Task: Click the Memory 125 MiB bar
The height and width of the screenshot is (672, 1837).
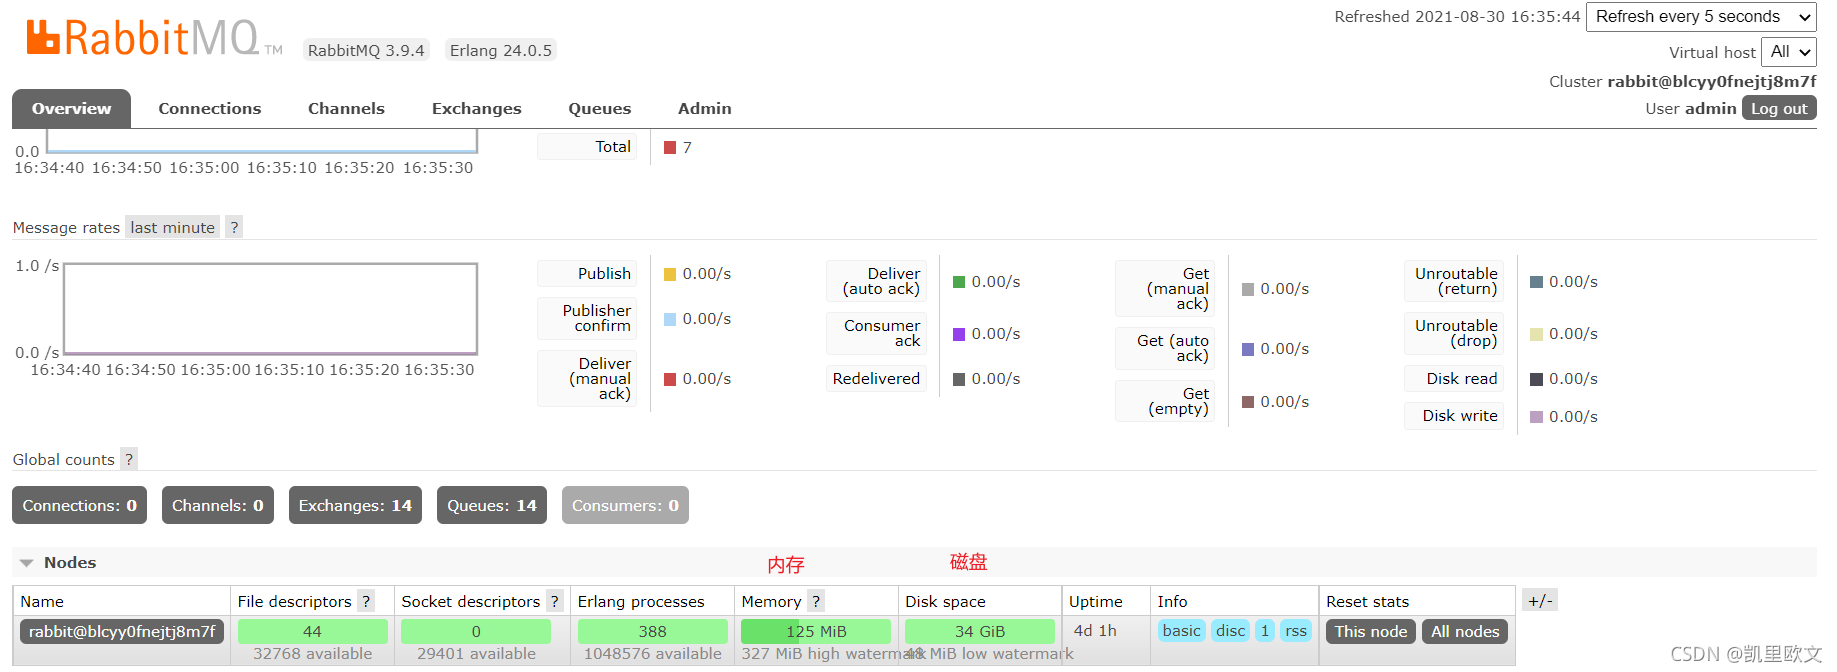Action: [x=816, y=631]
